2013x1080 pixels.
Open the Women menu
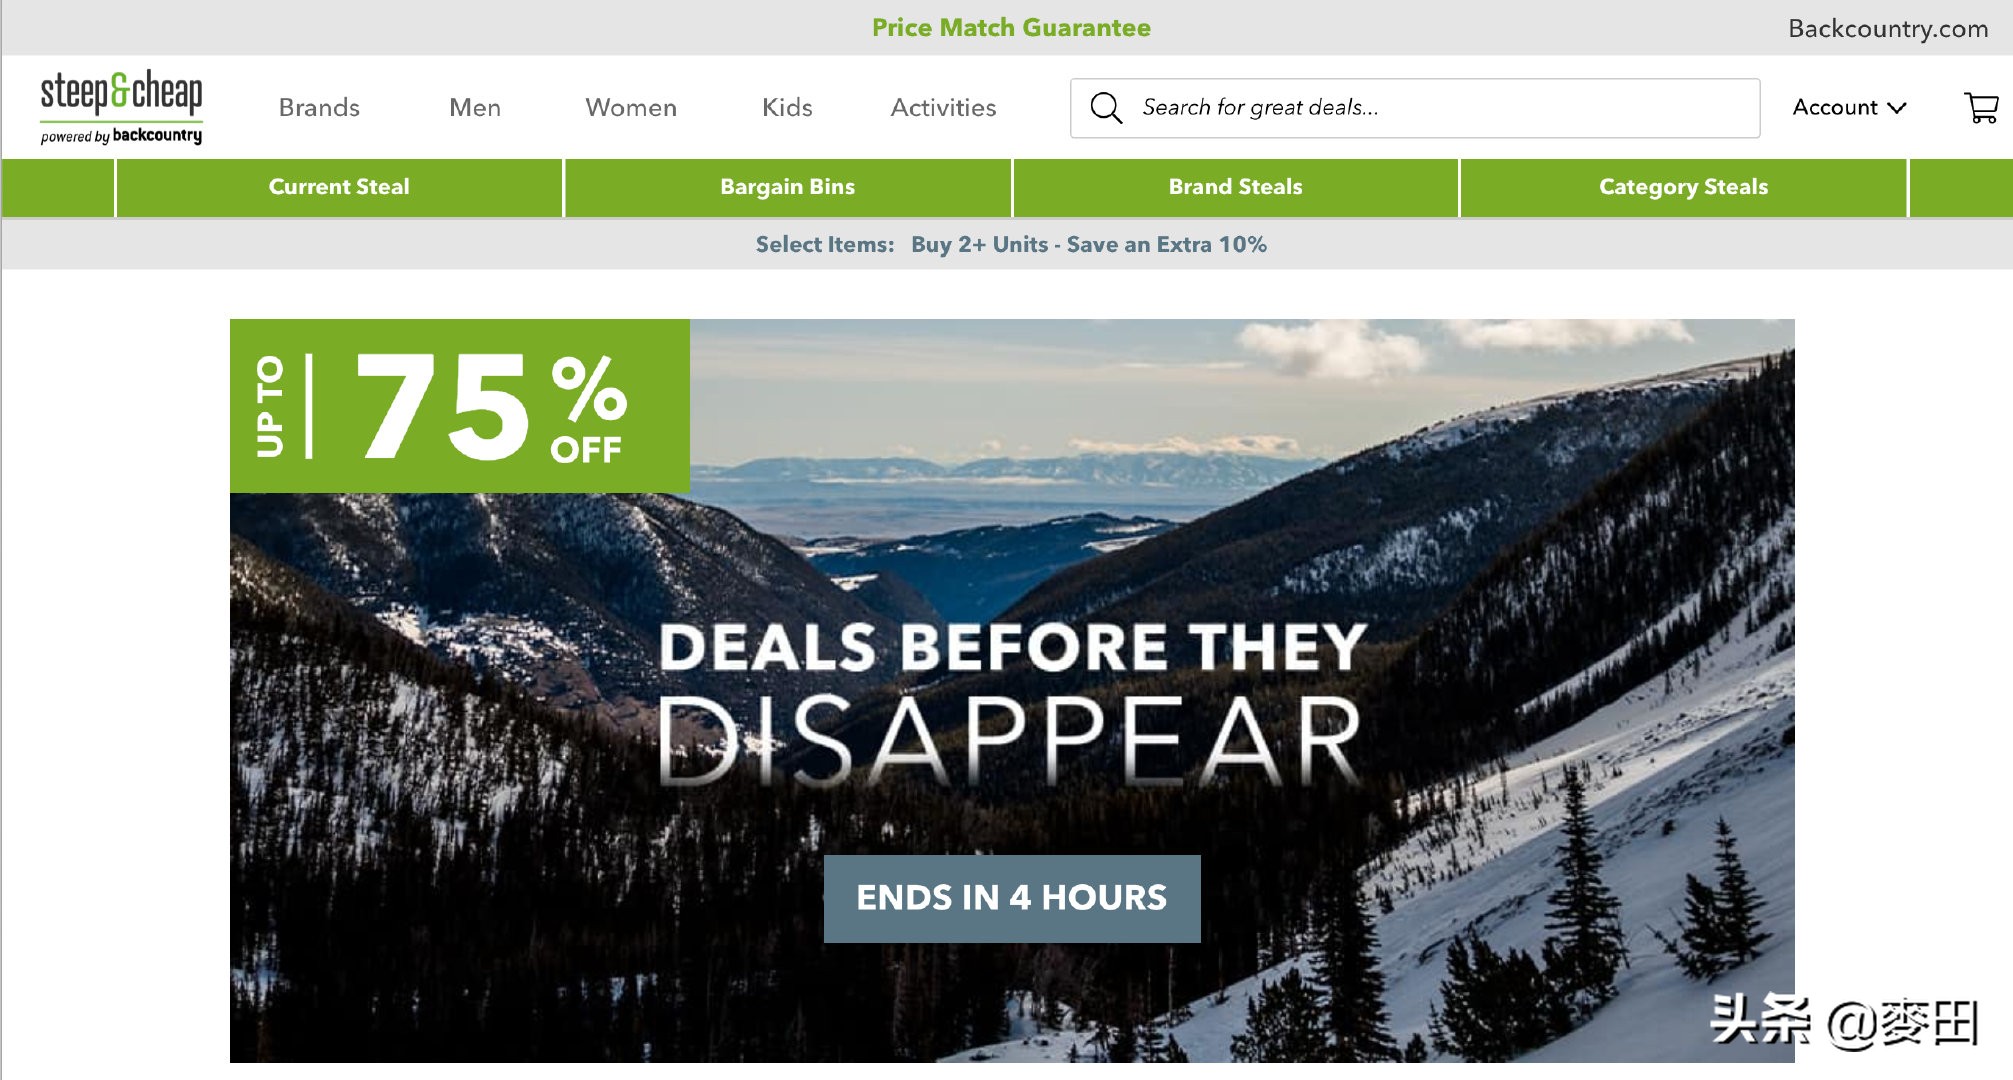tap(631, 107)
